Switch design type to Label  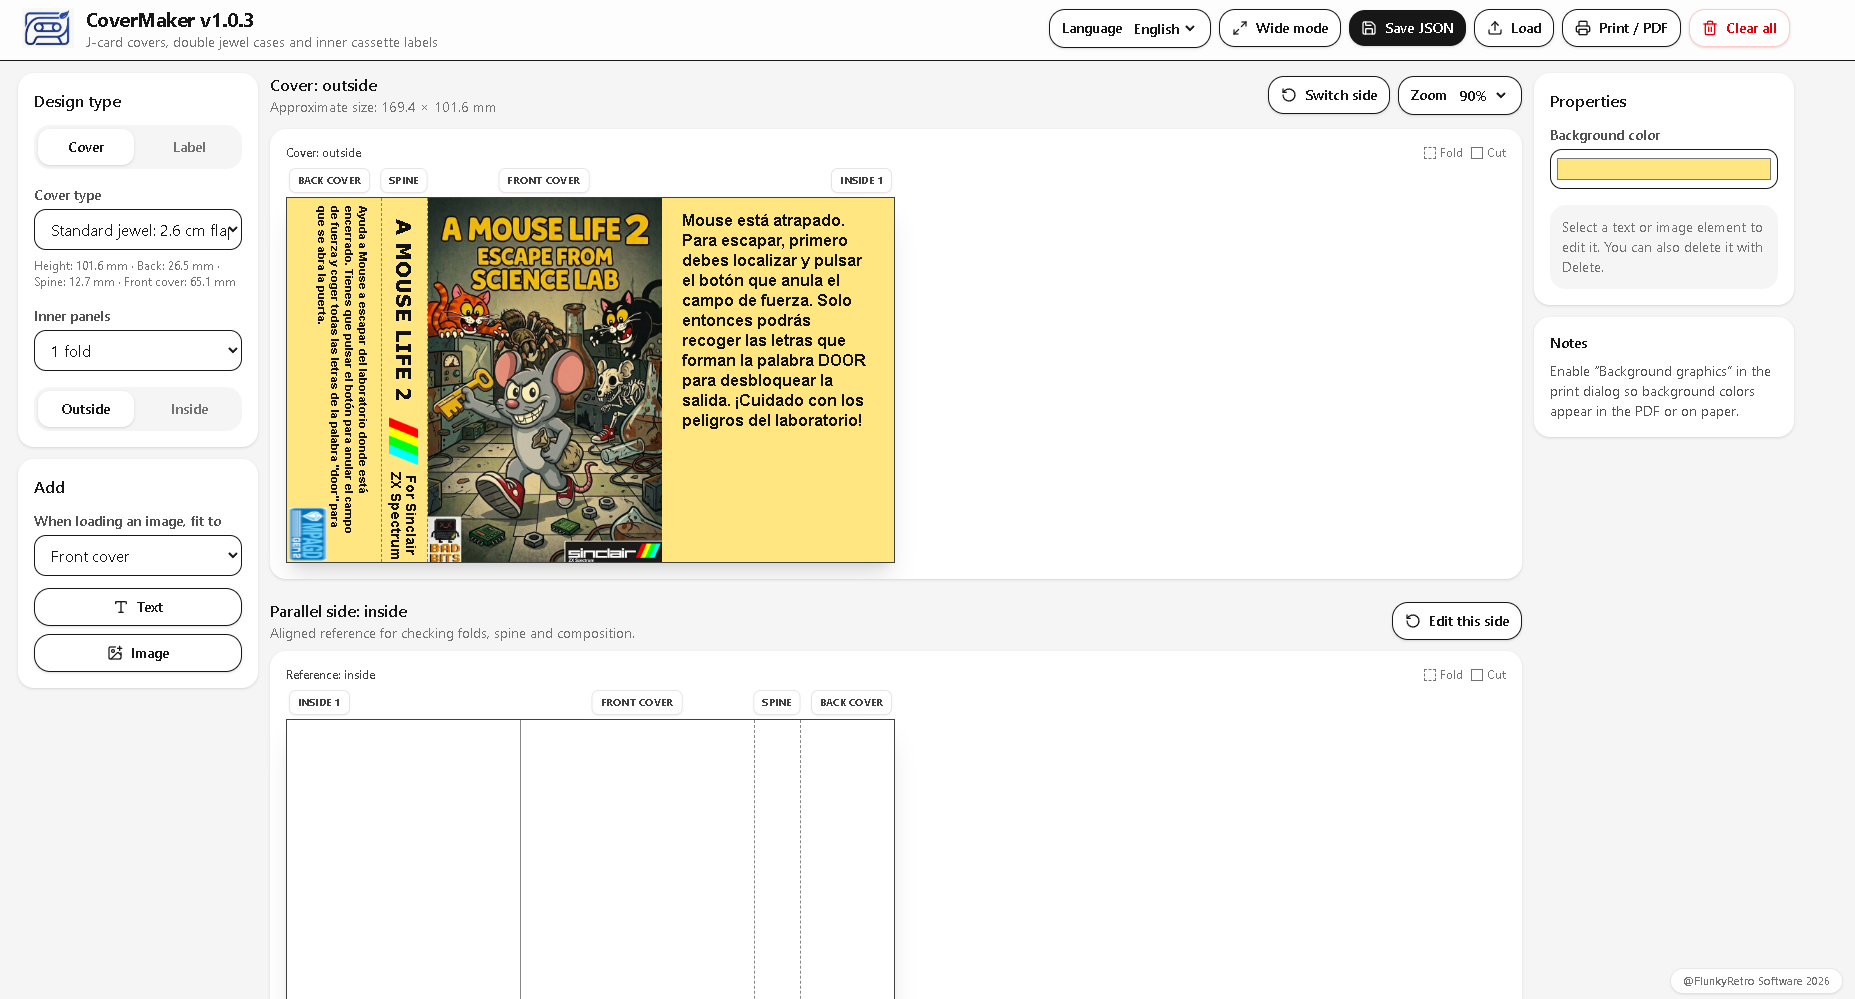(189, 147)
